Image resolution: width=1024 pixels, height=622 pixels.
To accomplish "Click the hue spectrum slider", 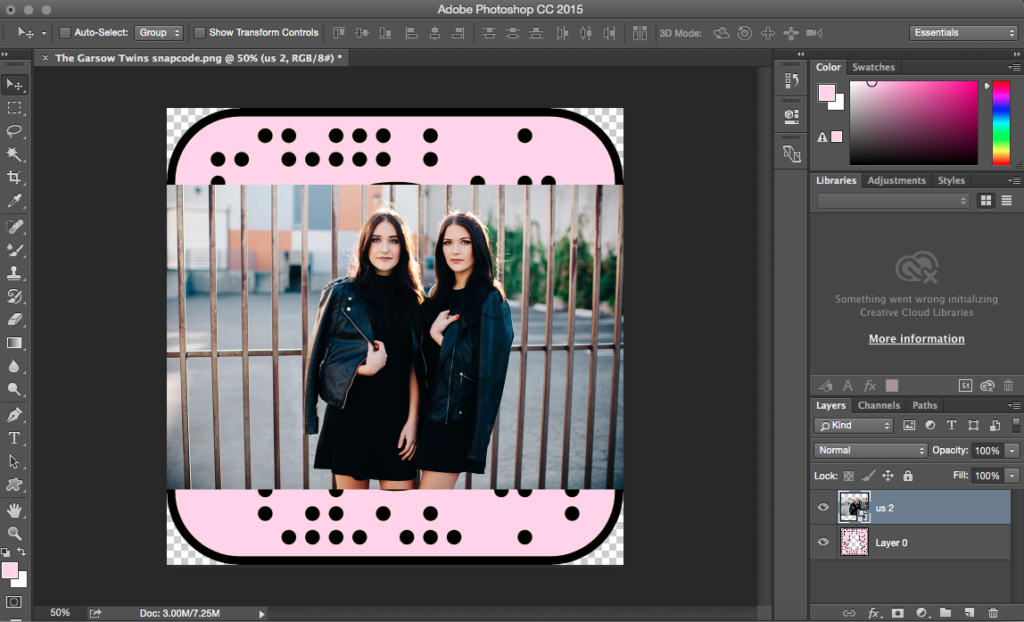I will (1000, 123).
